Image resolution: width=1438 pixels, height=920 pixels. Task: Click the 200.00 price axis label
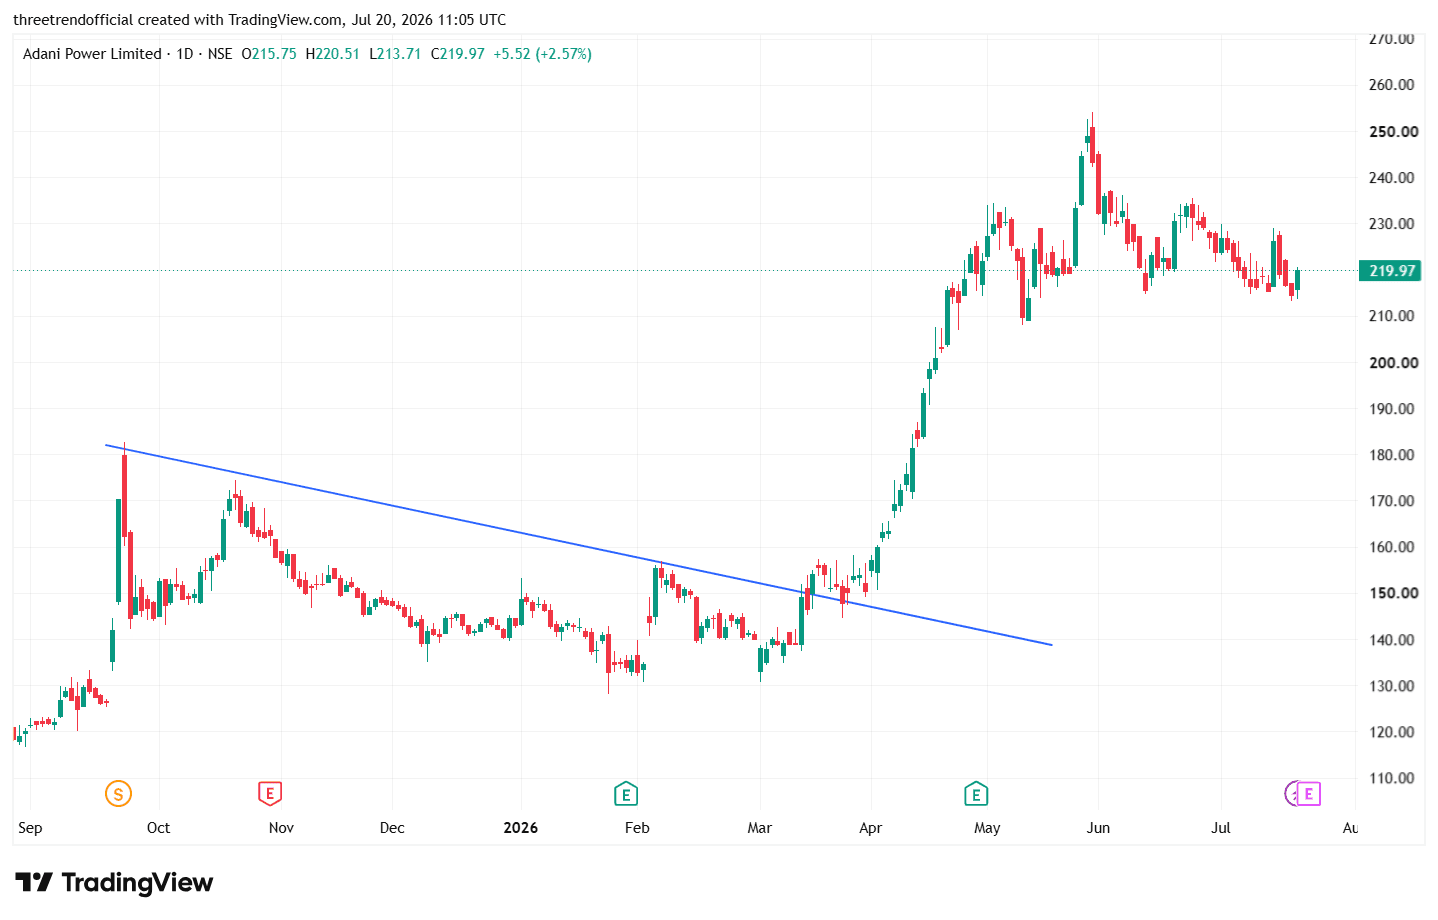coord(1394,363)
